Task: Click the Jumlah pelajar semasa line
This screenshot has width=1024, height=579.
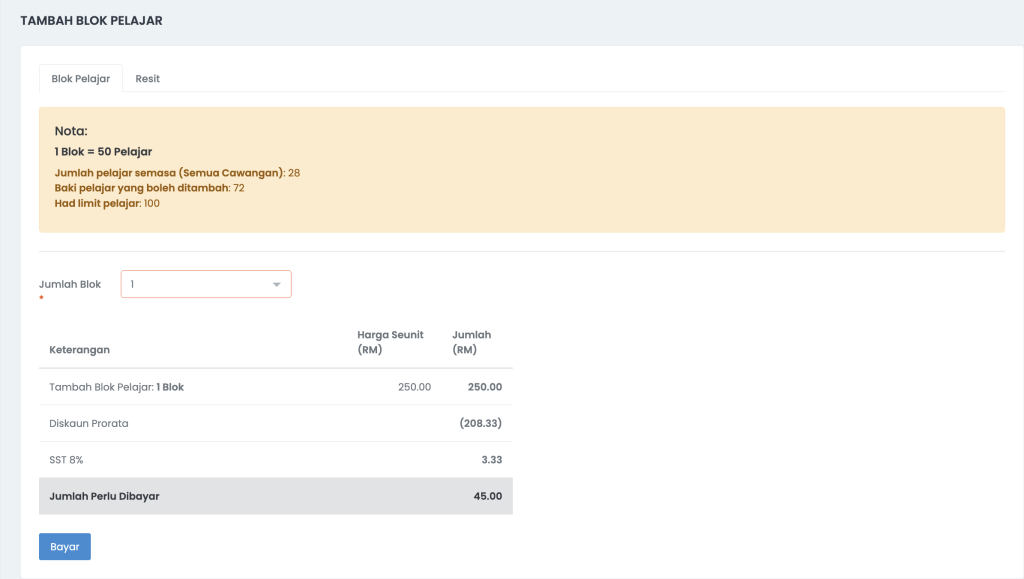Action: tap(177, 173)
